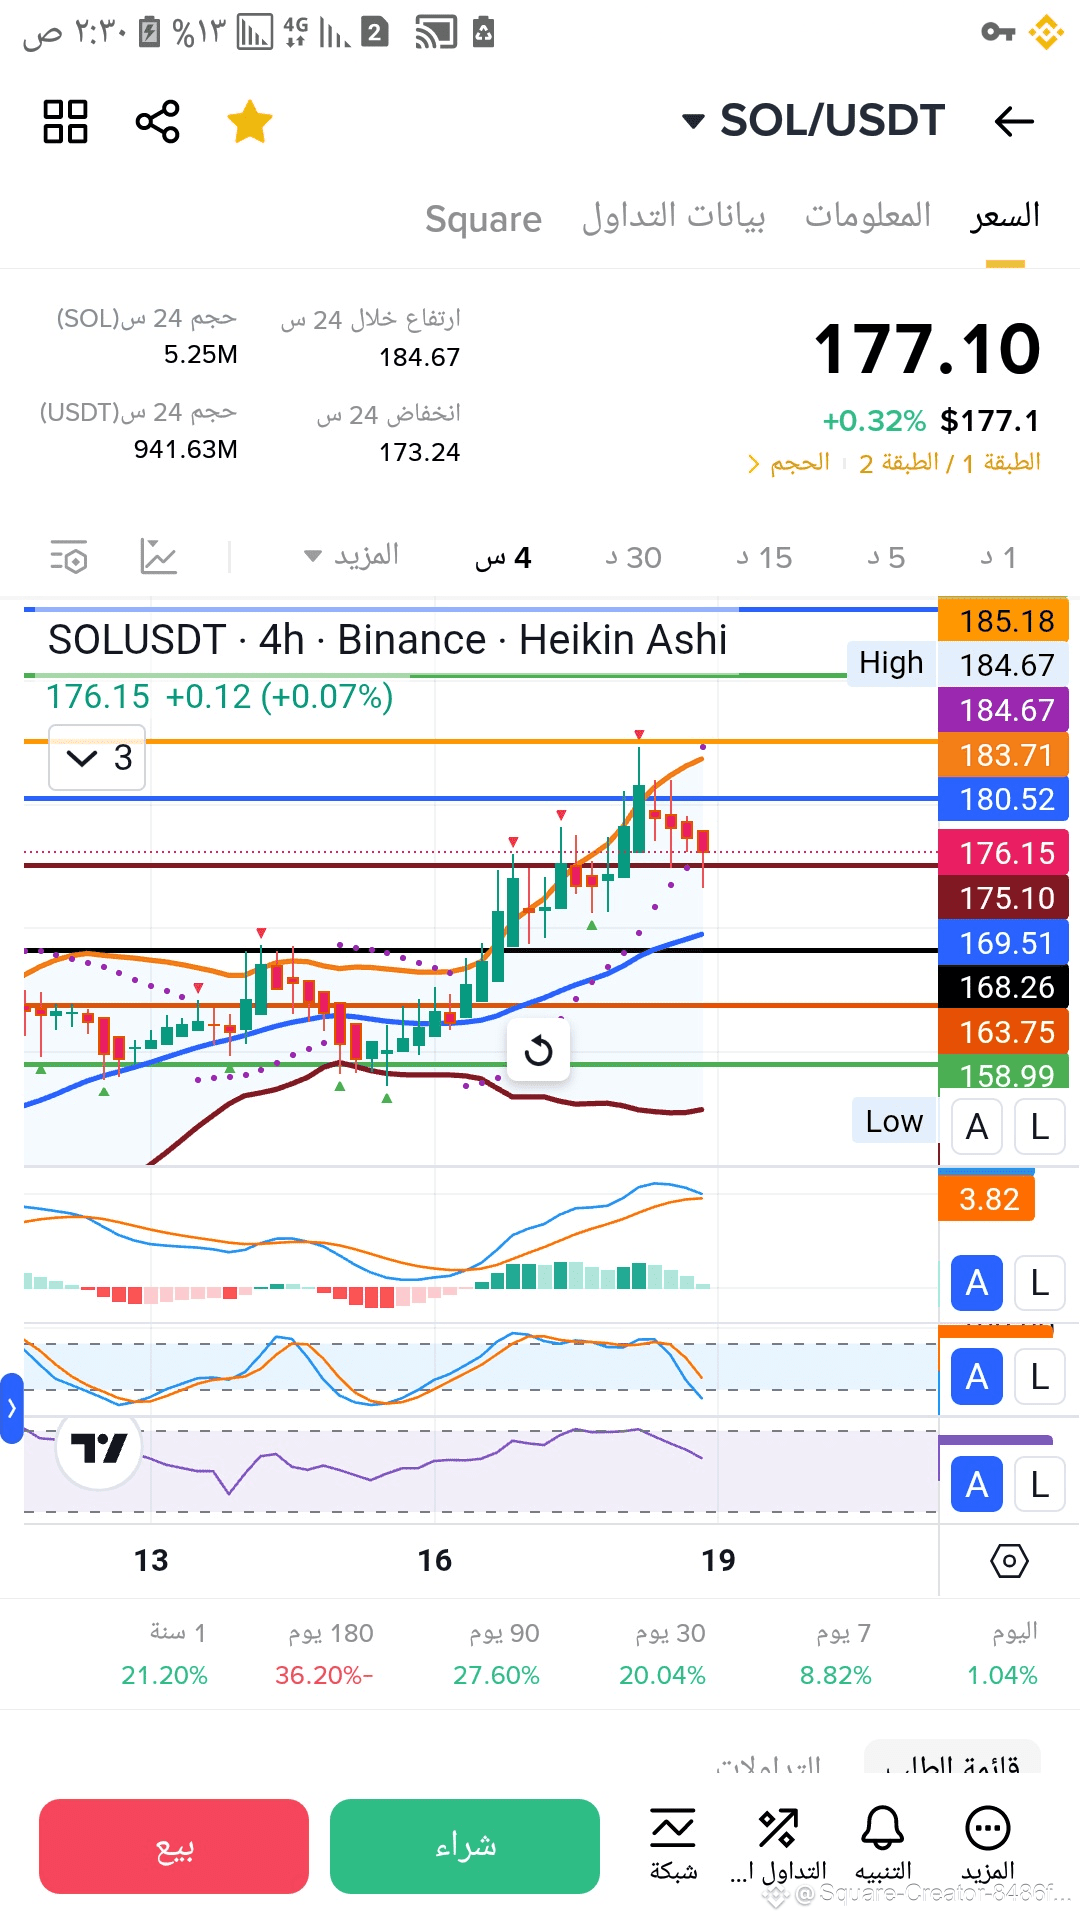Select the 1 سنة performance period
1080x1920 pixels.
(x=164, y=1654)
